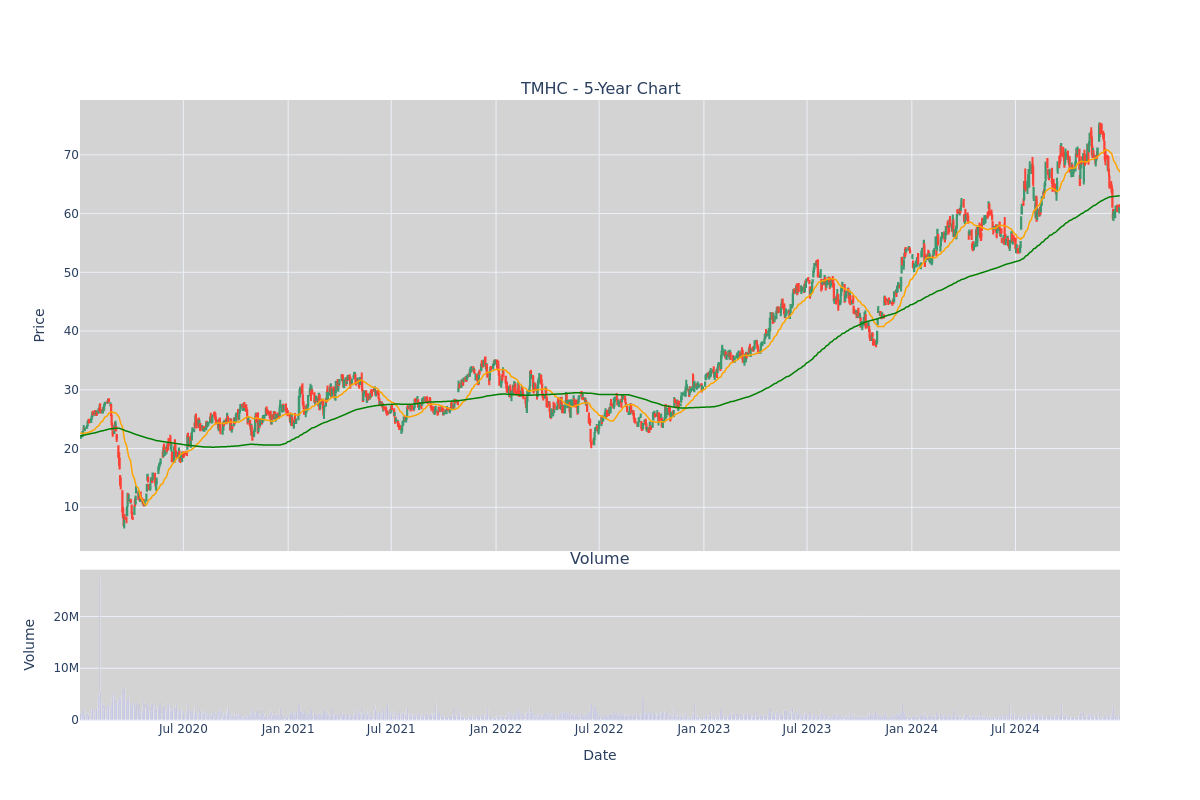Screen dimensions: 1200x800
Task: Select the Jul 2022 date label
Action: coord(599,729)
